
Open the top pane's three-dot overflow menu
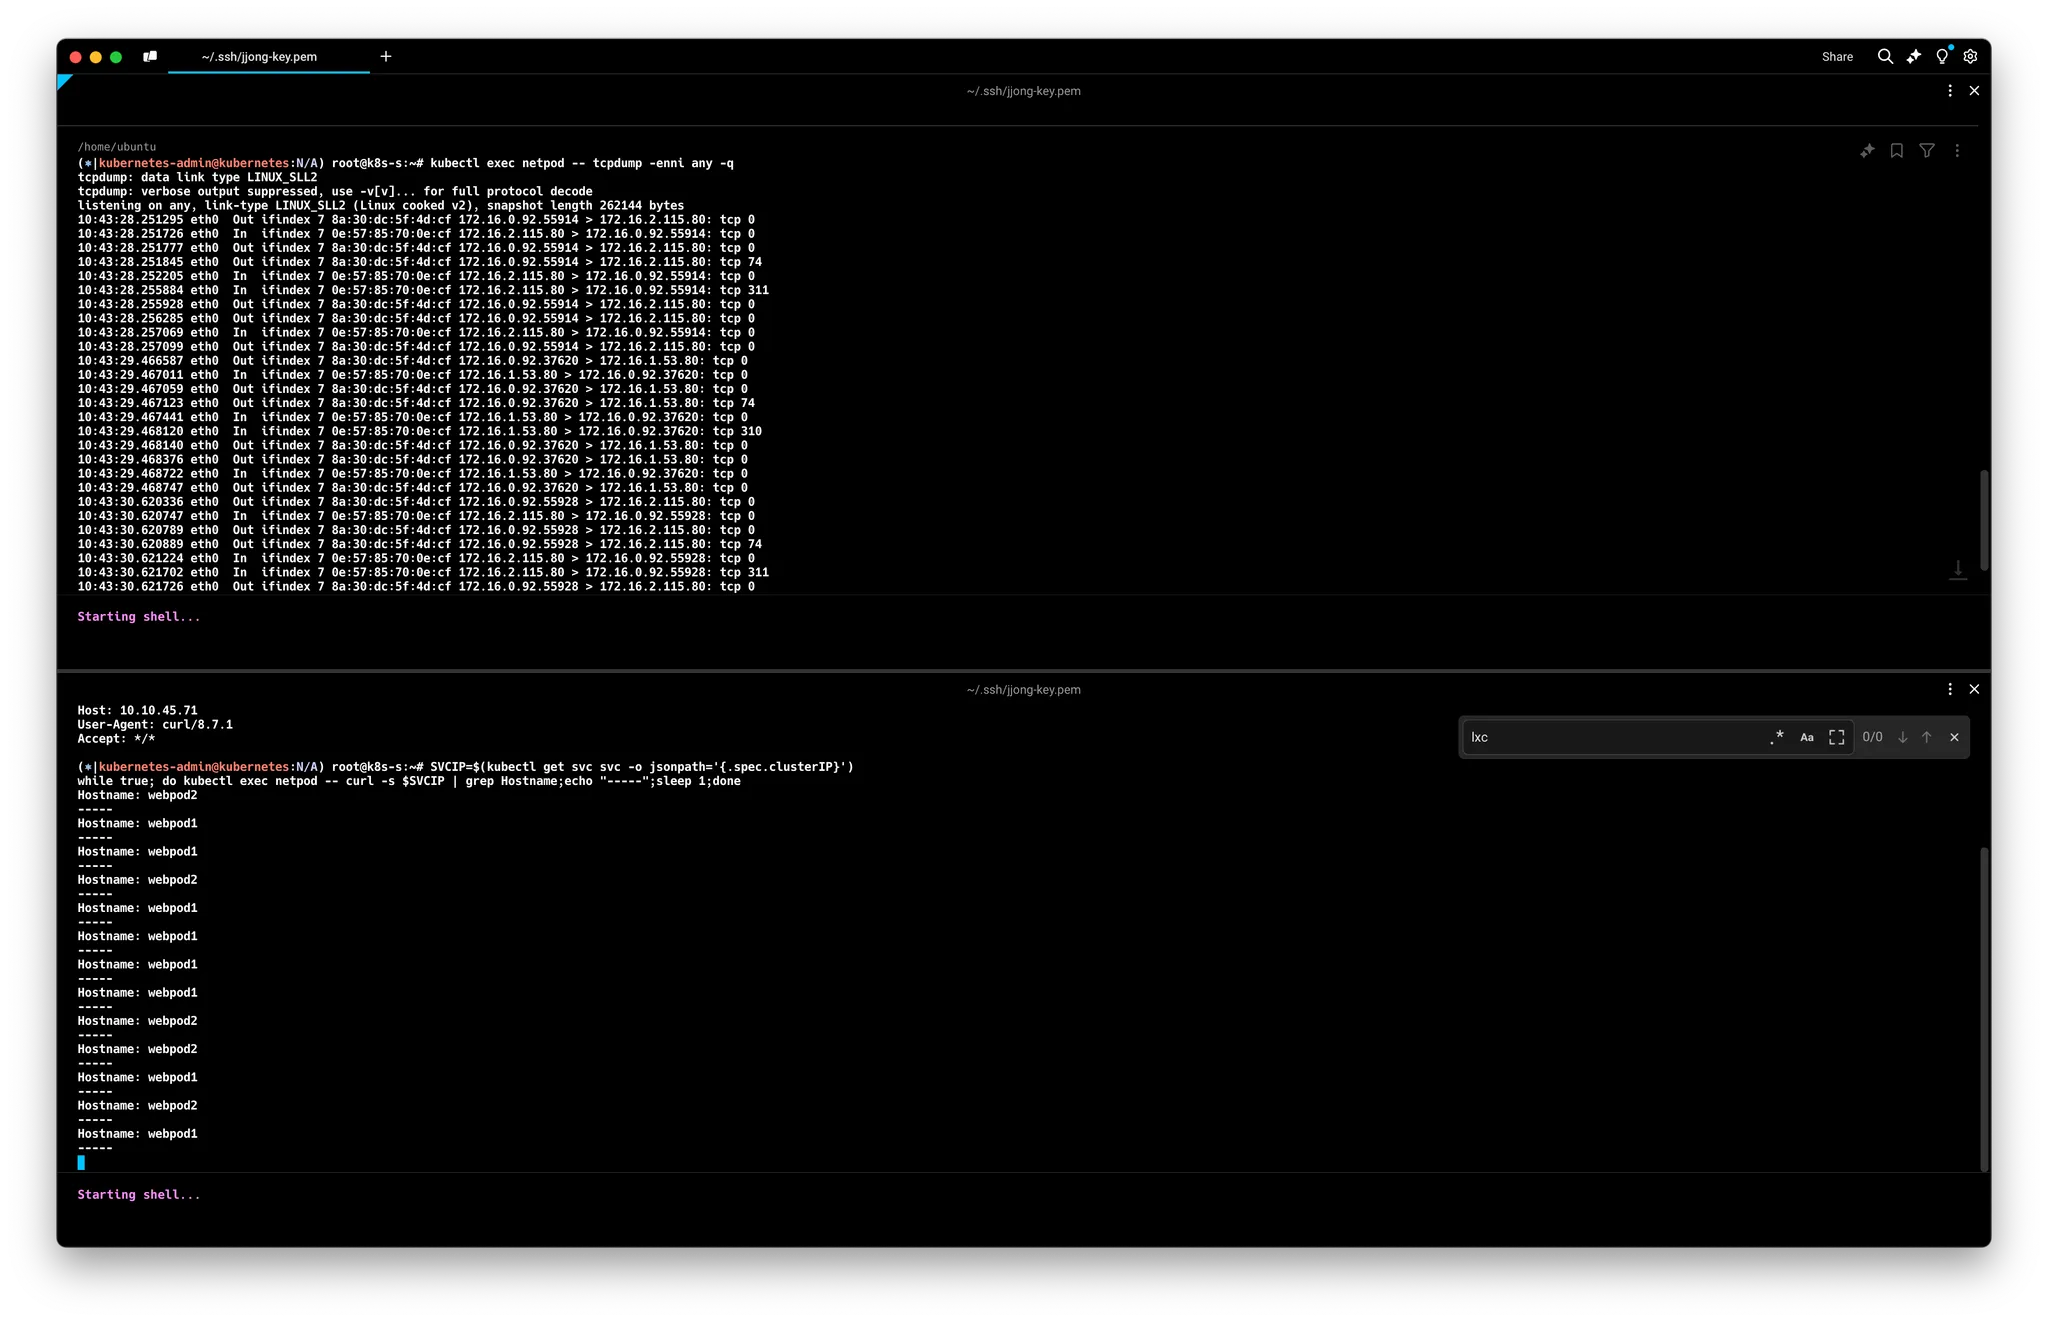point(1950,91)
